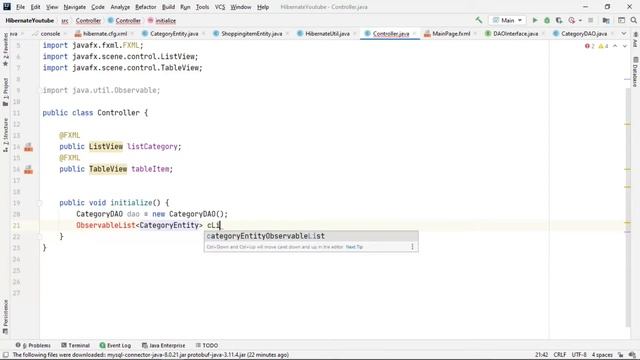Click fold end marker at line 22
Image resolution: width=640 pixels, height=360 pixels.
pos(40,237)
